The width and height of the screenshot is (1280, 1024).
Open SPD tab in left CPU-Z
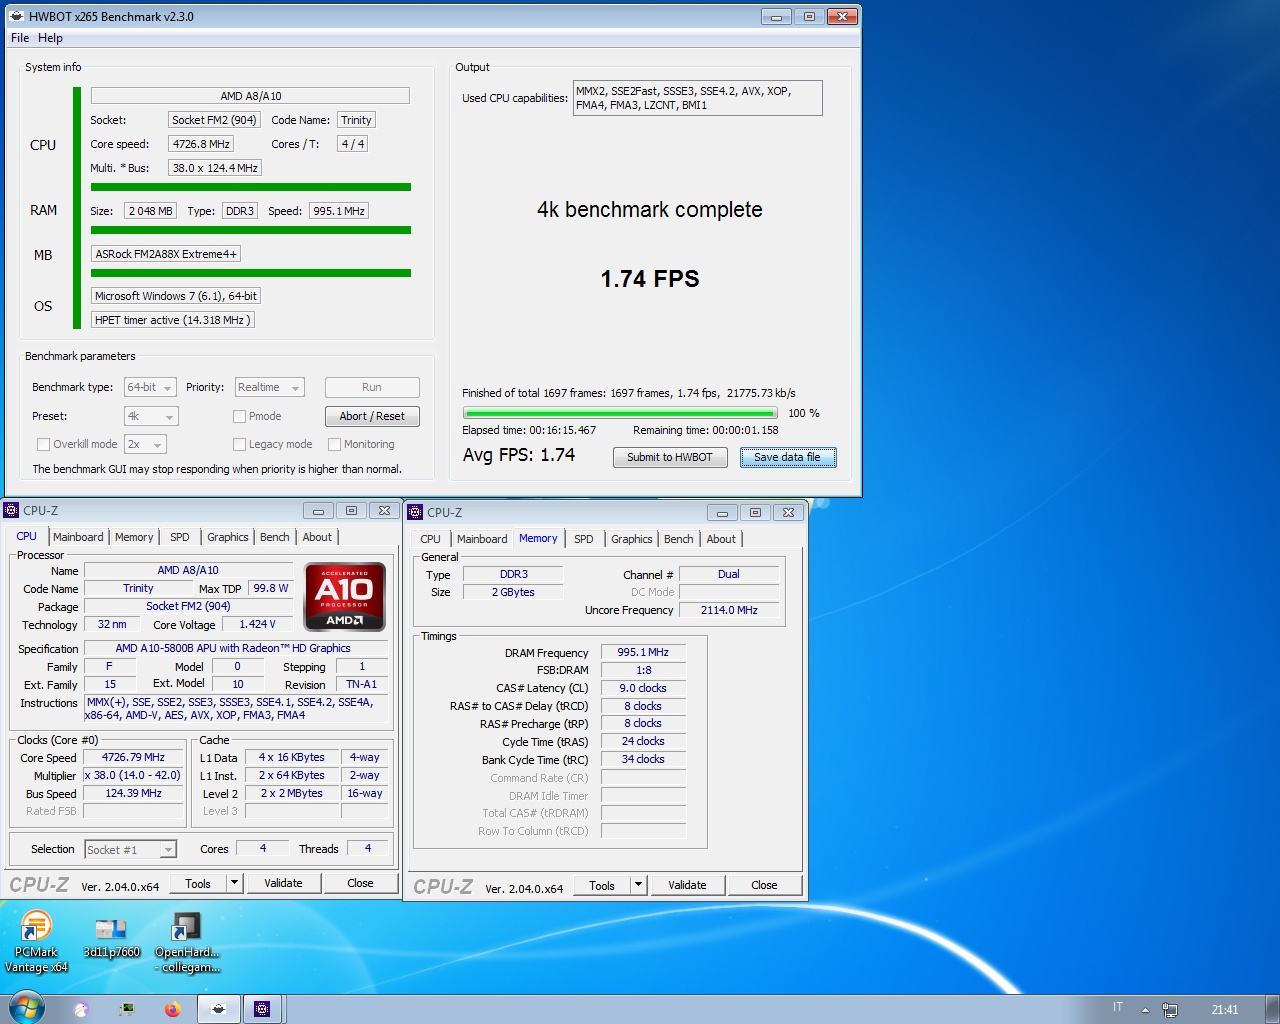tap(180, 537)
